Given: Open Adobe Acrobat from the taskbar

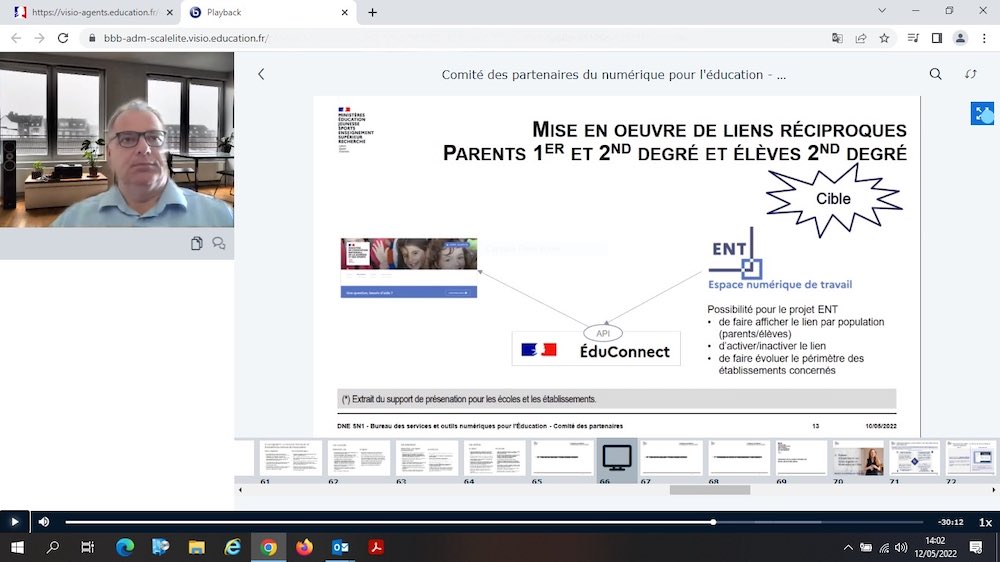Looking at the screenshot, I should (376, 547).
